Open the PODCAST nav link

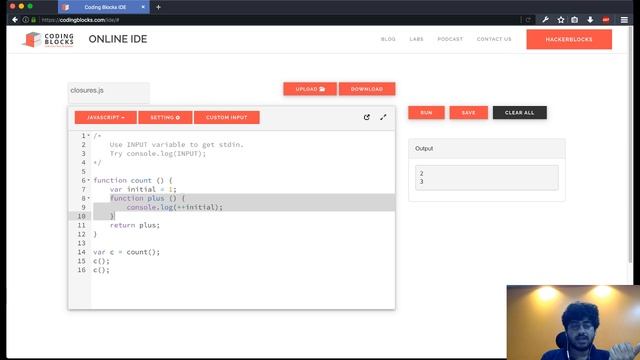(x=450, y=39)
